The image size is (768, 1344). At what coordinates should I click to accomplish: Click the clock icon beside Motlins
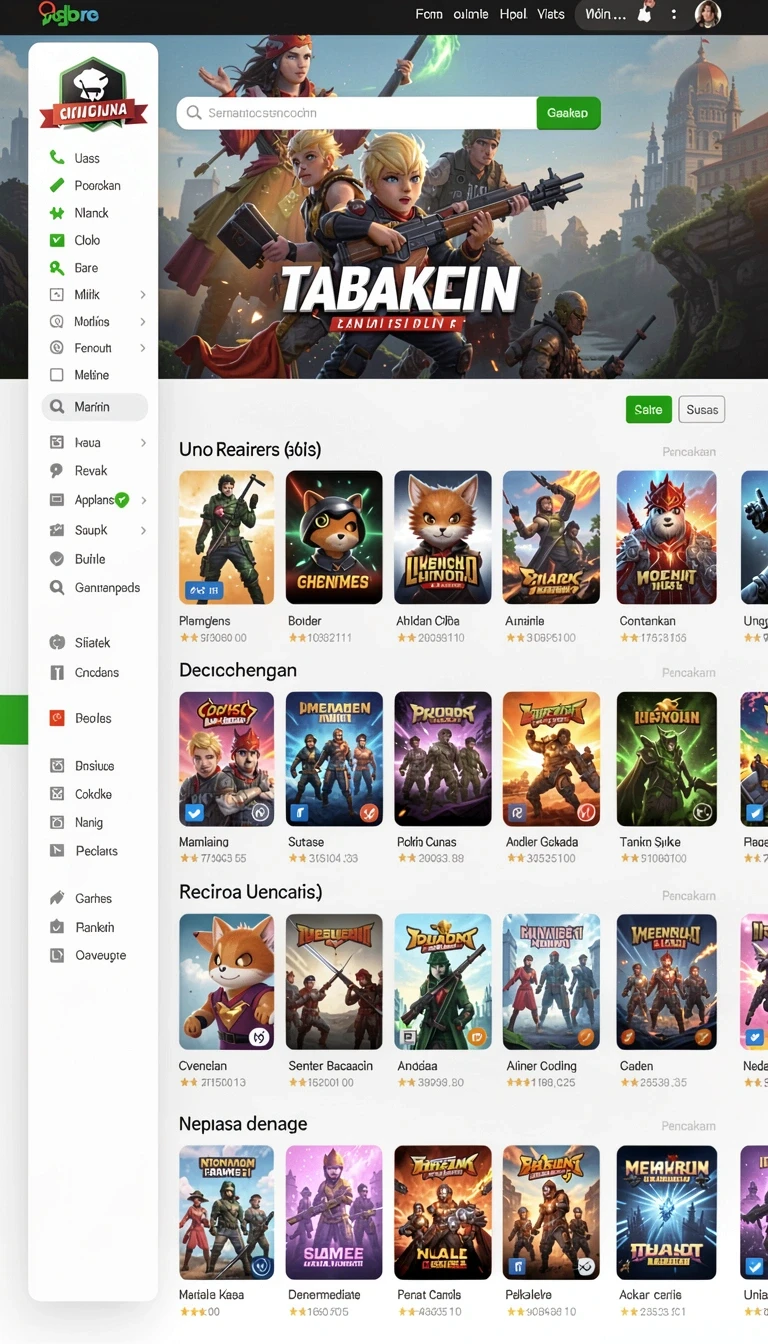[x=56, y=322]
